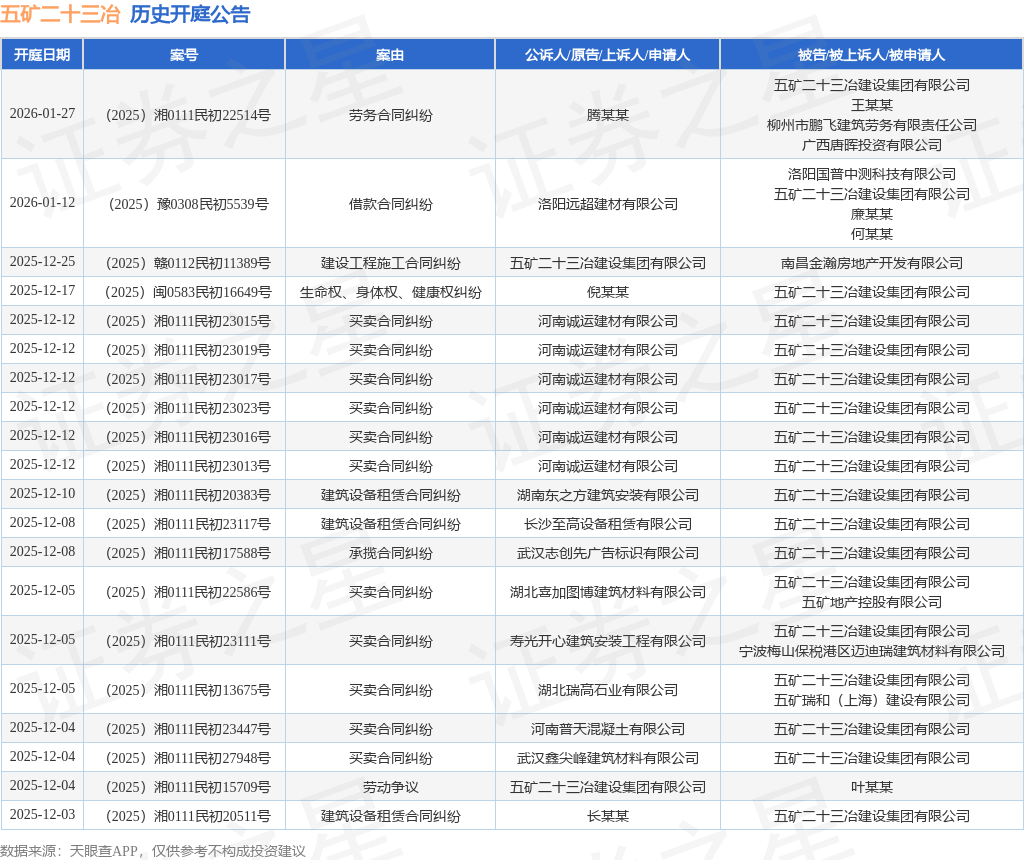Click defendant 南昌金瀚房地产开发有限公司
1024x860 pixels.
click(871, 263)
